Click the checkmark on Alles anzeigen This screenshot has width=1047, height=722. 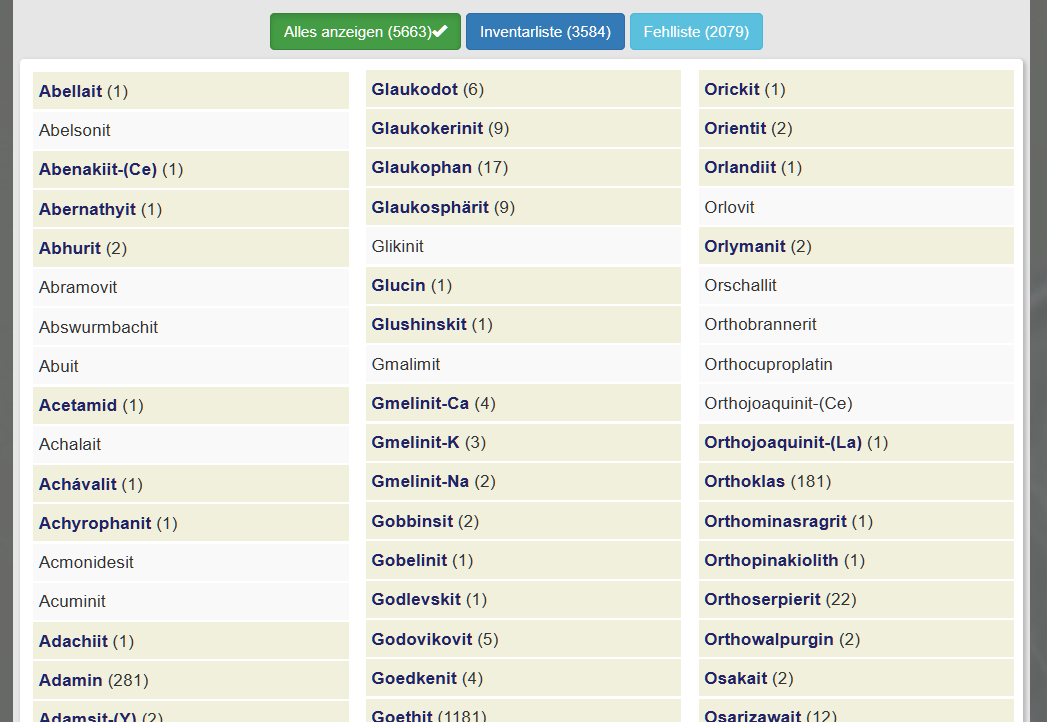click(440, 32)
